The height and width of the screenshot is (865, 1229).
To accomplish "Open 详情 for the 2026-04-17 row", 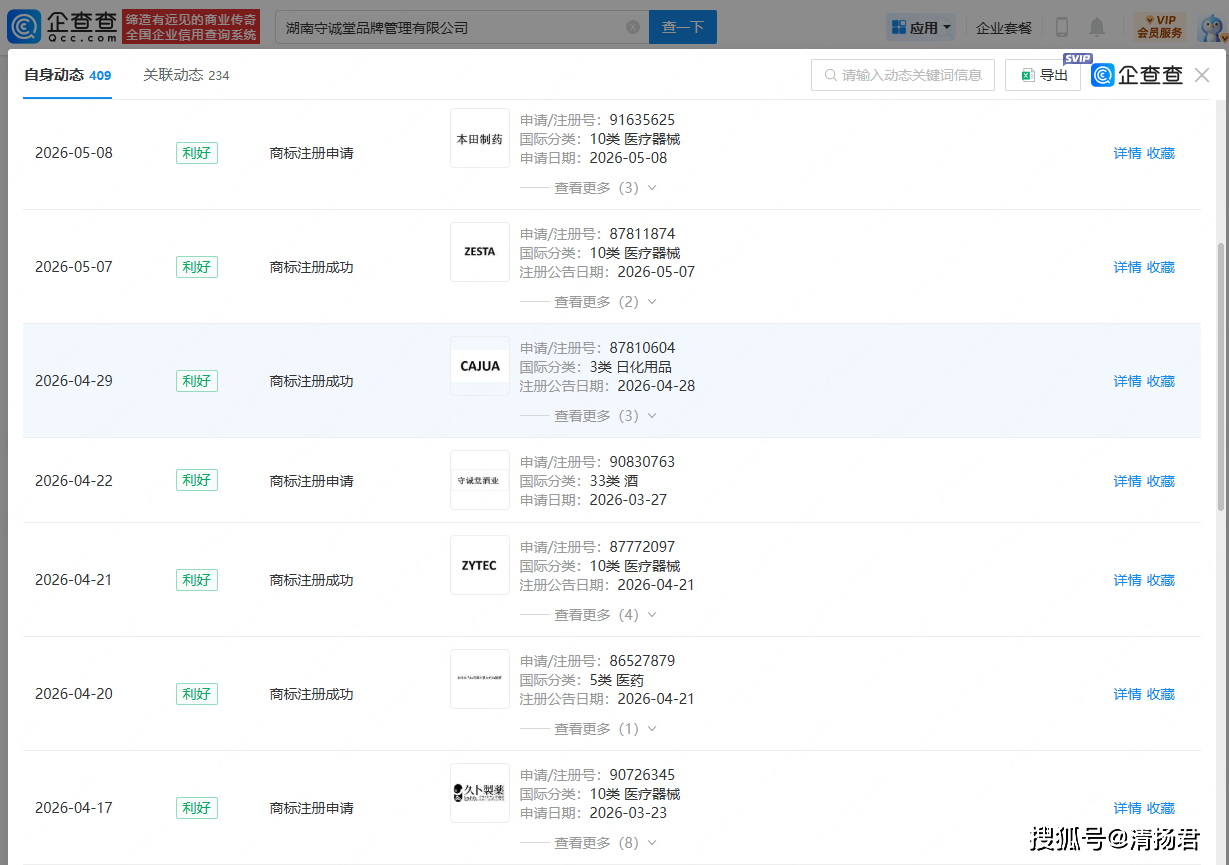I will [1127, 808].
